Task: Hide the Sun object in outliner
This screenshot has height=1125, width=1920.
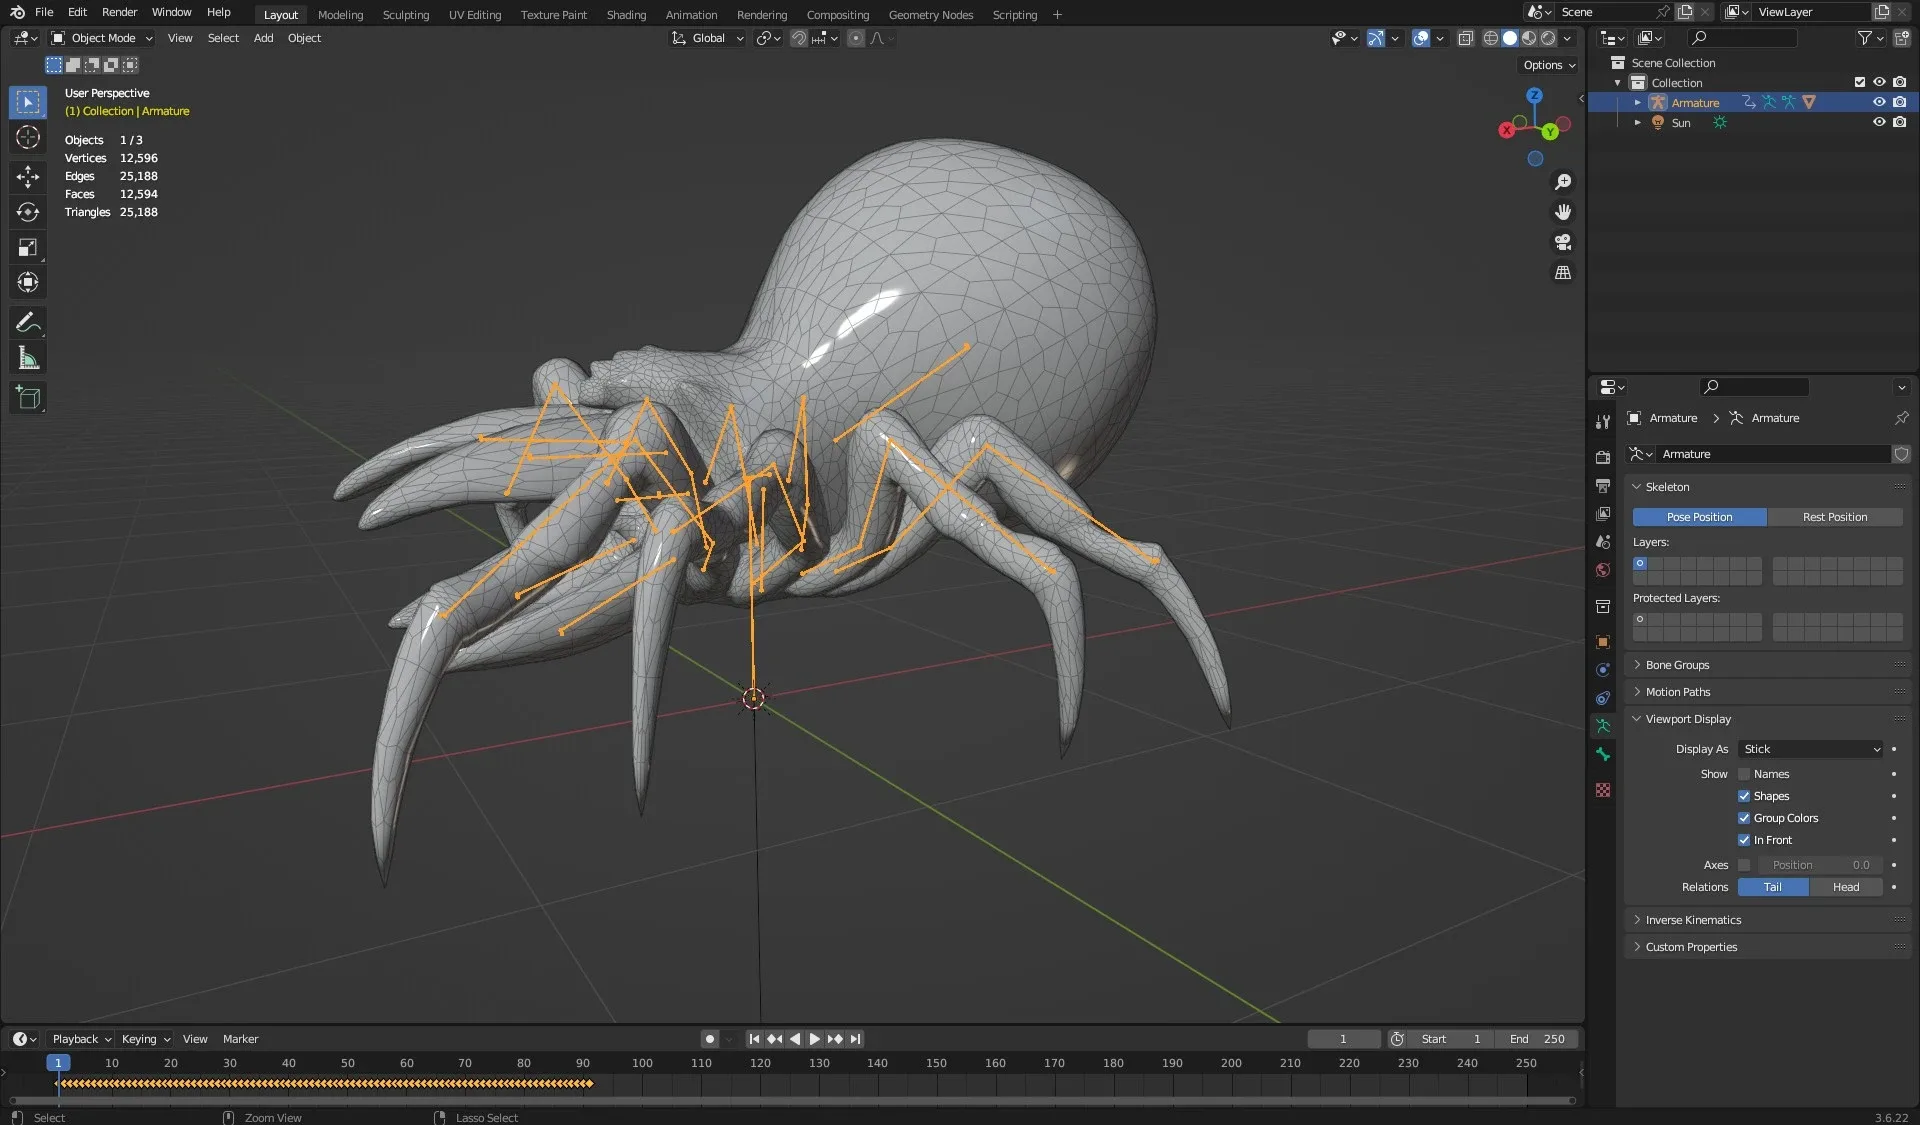Action: pos(1879,122)
